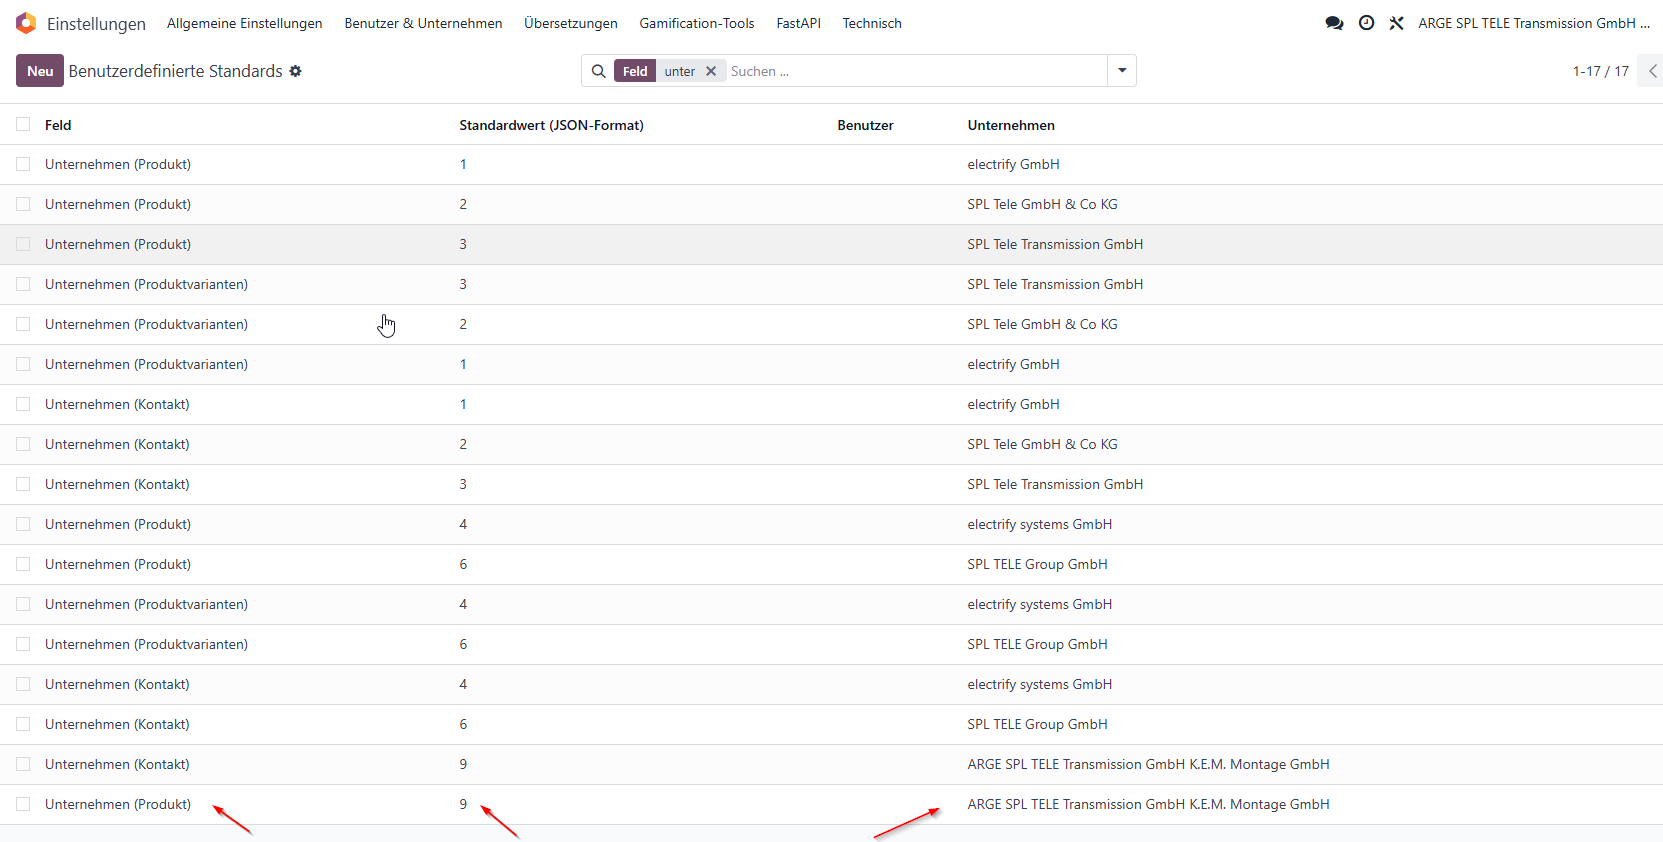Open the debug tools icon
1663x842 pixels.
1396,23
